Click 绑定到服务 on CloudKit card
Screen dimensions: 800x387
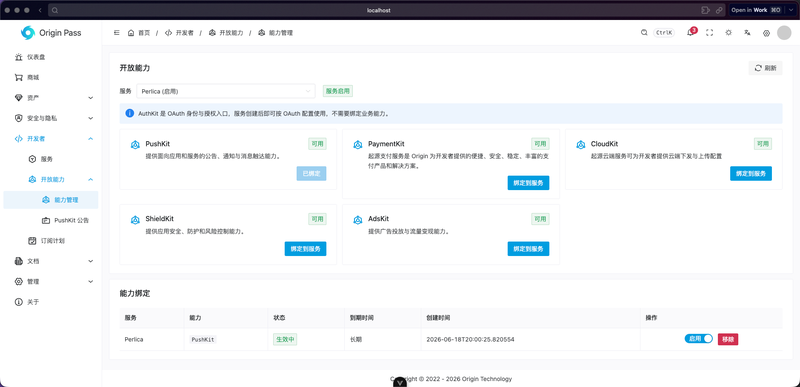point(751,174)
